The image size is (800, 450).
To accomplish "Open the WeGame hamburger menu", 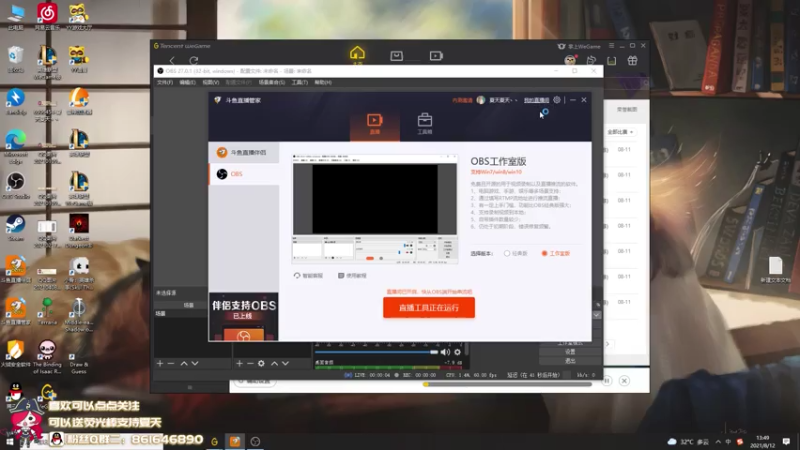I will click(611, 46).
